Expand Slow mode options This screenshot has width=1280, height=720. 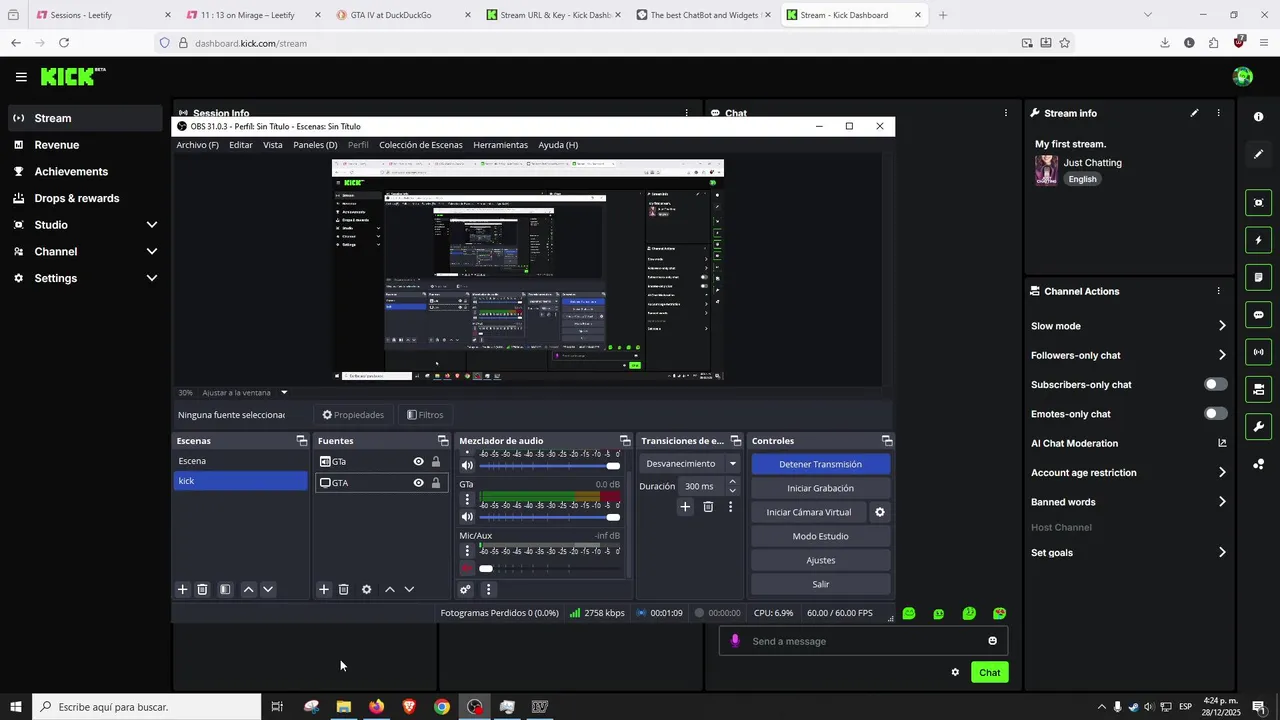click(1222, 326)
